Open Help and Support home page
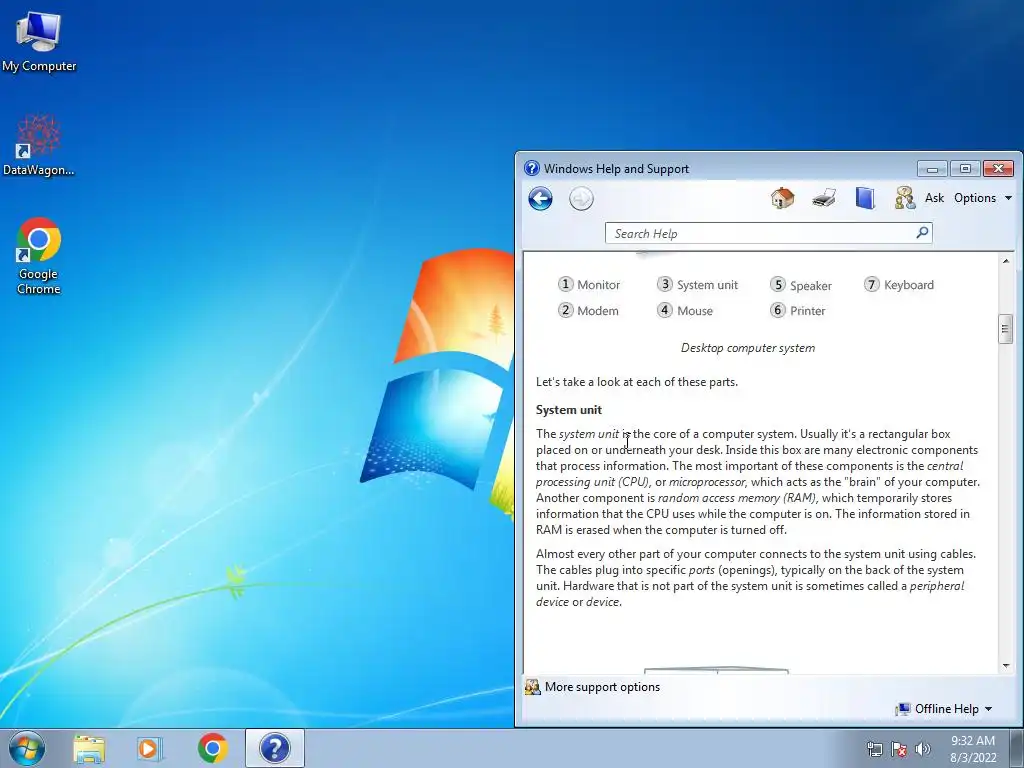The width and height of the screenshot is (1024, 768). (x=782, y=197)
